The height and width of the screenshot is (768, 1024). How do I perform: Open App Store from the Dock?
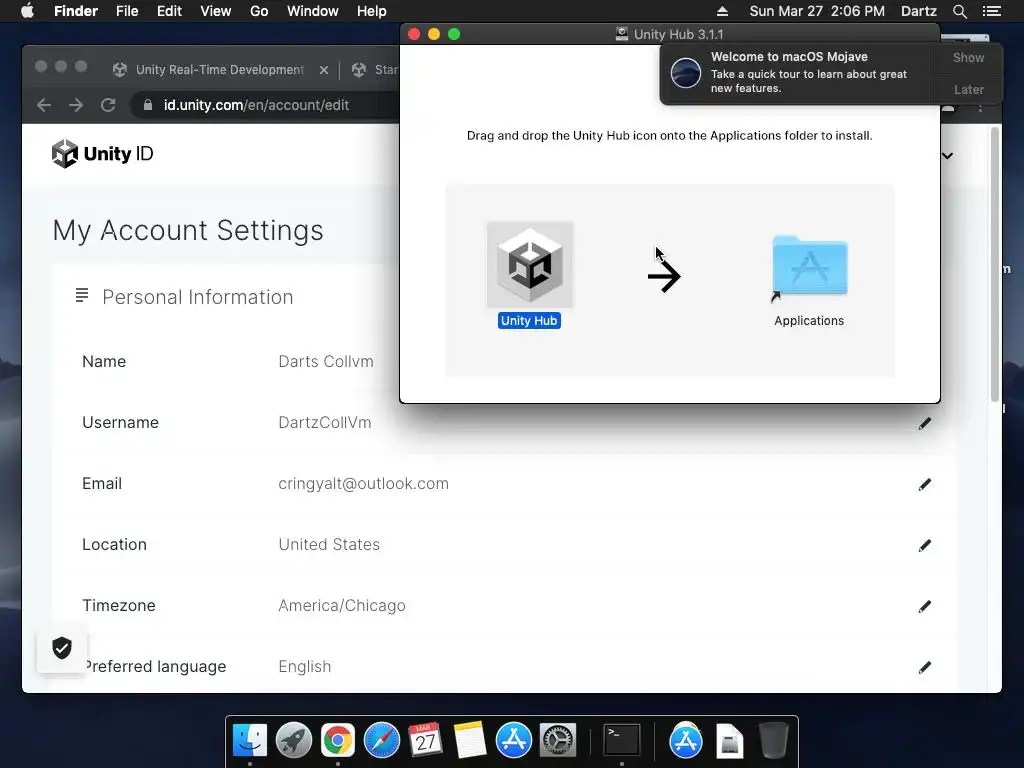(514, 741)
